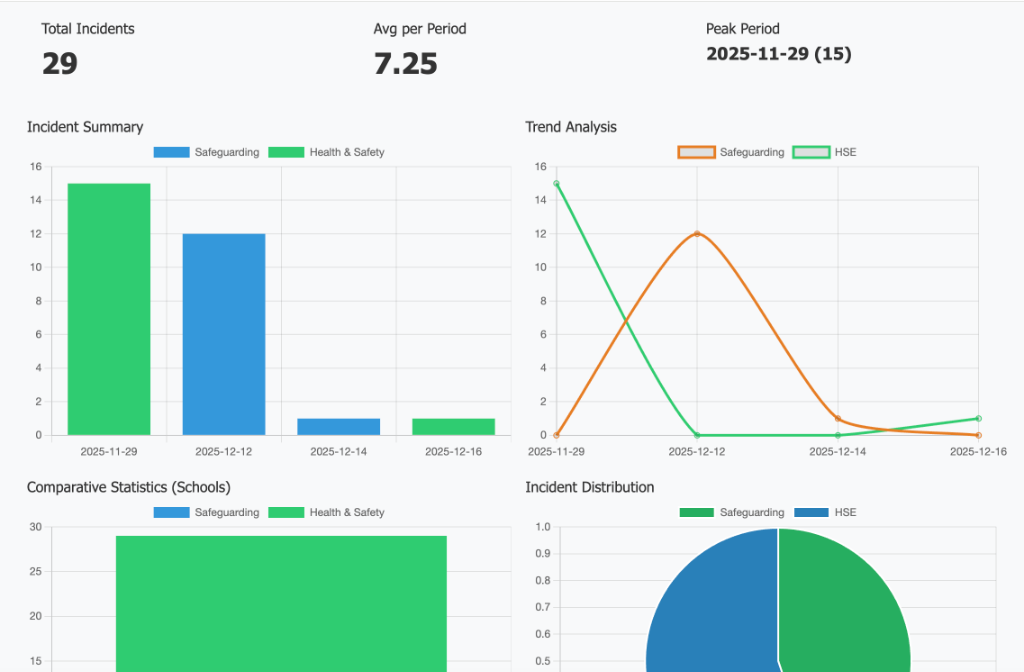Click the green 2025-11-29 bar in Incident Summary
1024x672 pixels.
tap(109, 309)
